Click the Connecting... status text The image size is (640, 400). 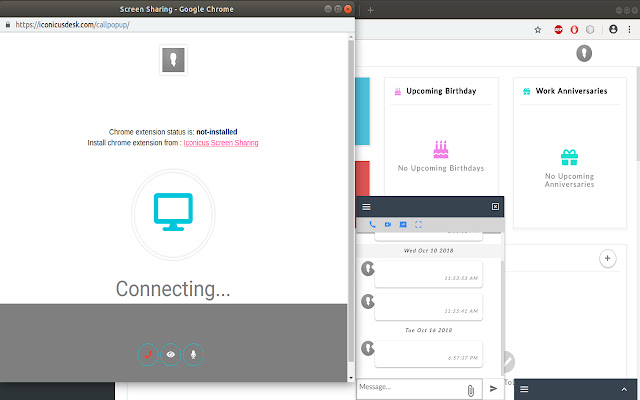pyautogui.click(x=173, y=289)
